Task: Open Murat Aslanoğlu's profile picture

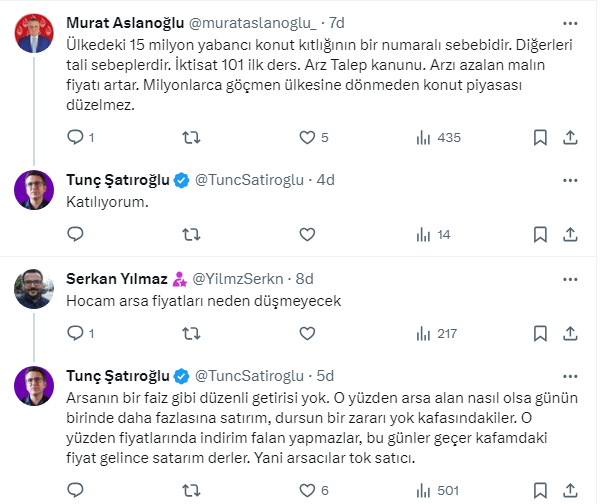Action: point(35,31)
